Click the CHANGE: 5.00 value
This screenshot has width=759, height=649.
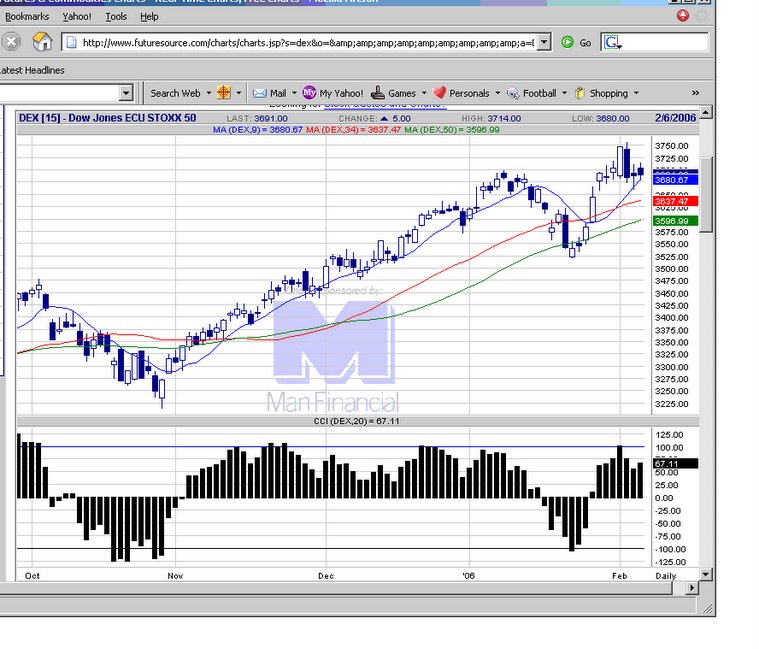375,119
